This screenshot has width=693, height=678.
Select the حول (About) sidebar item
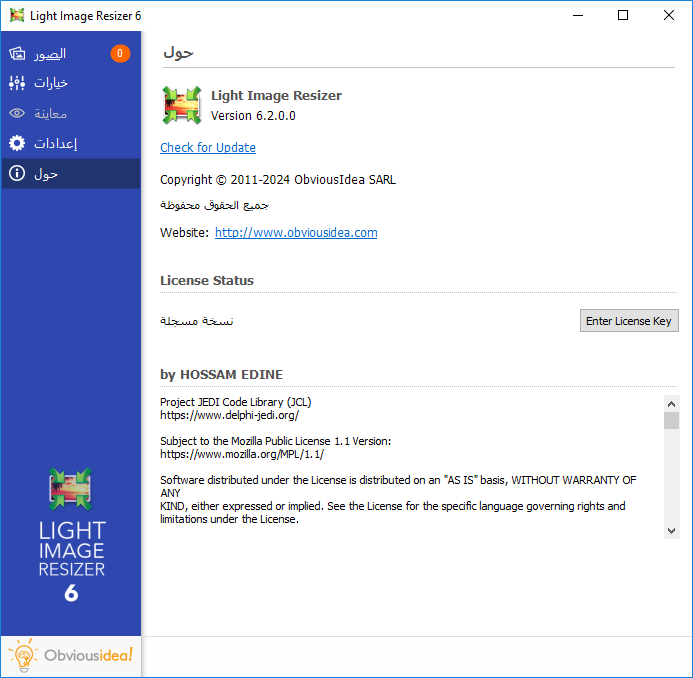[71, 174]
